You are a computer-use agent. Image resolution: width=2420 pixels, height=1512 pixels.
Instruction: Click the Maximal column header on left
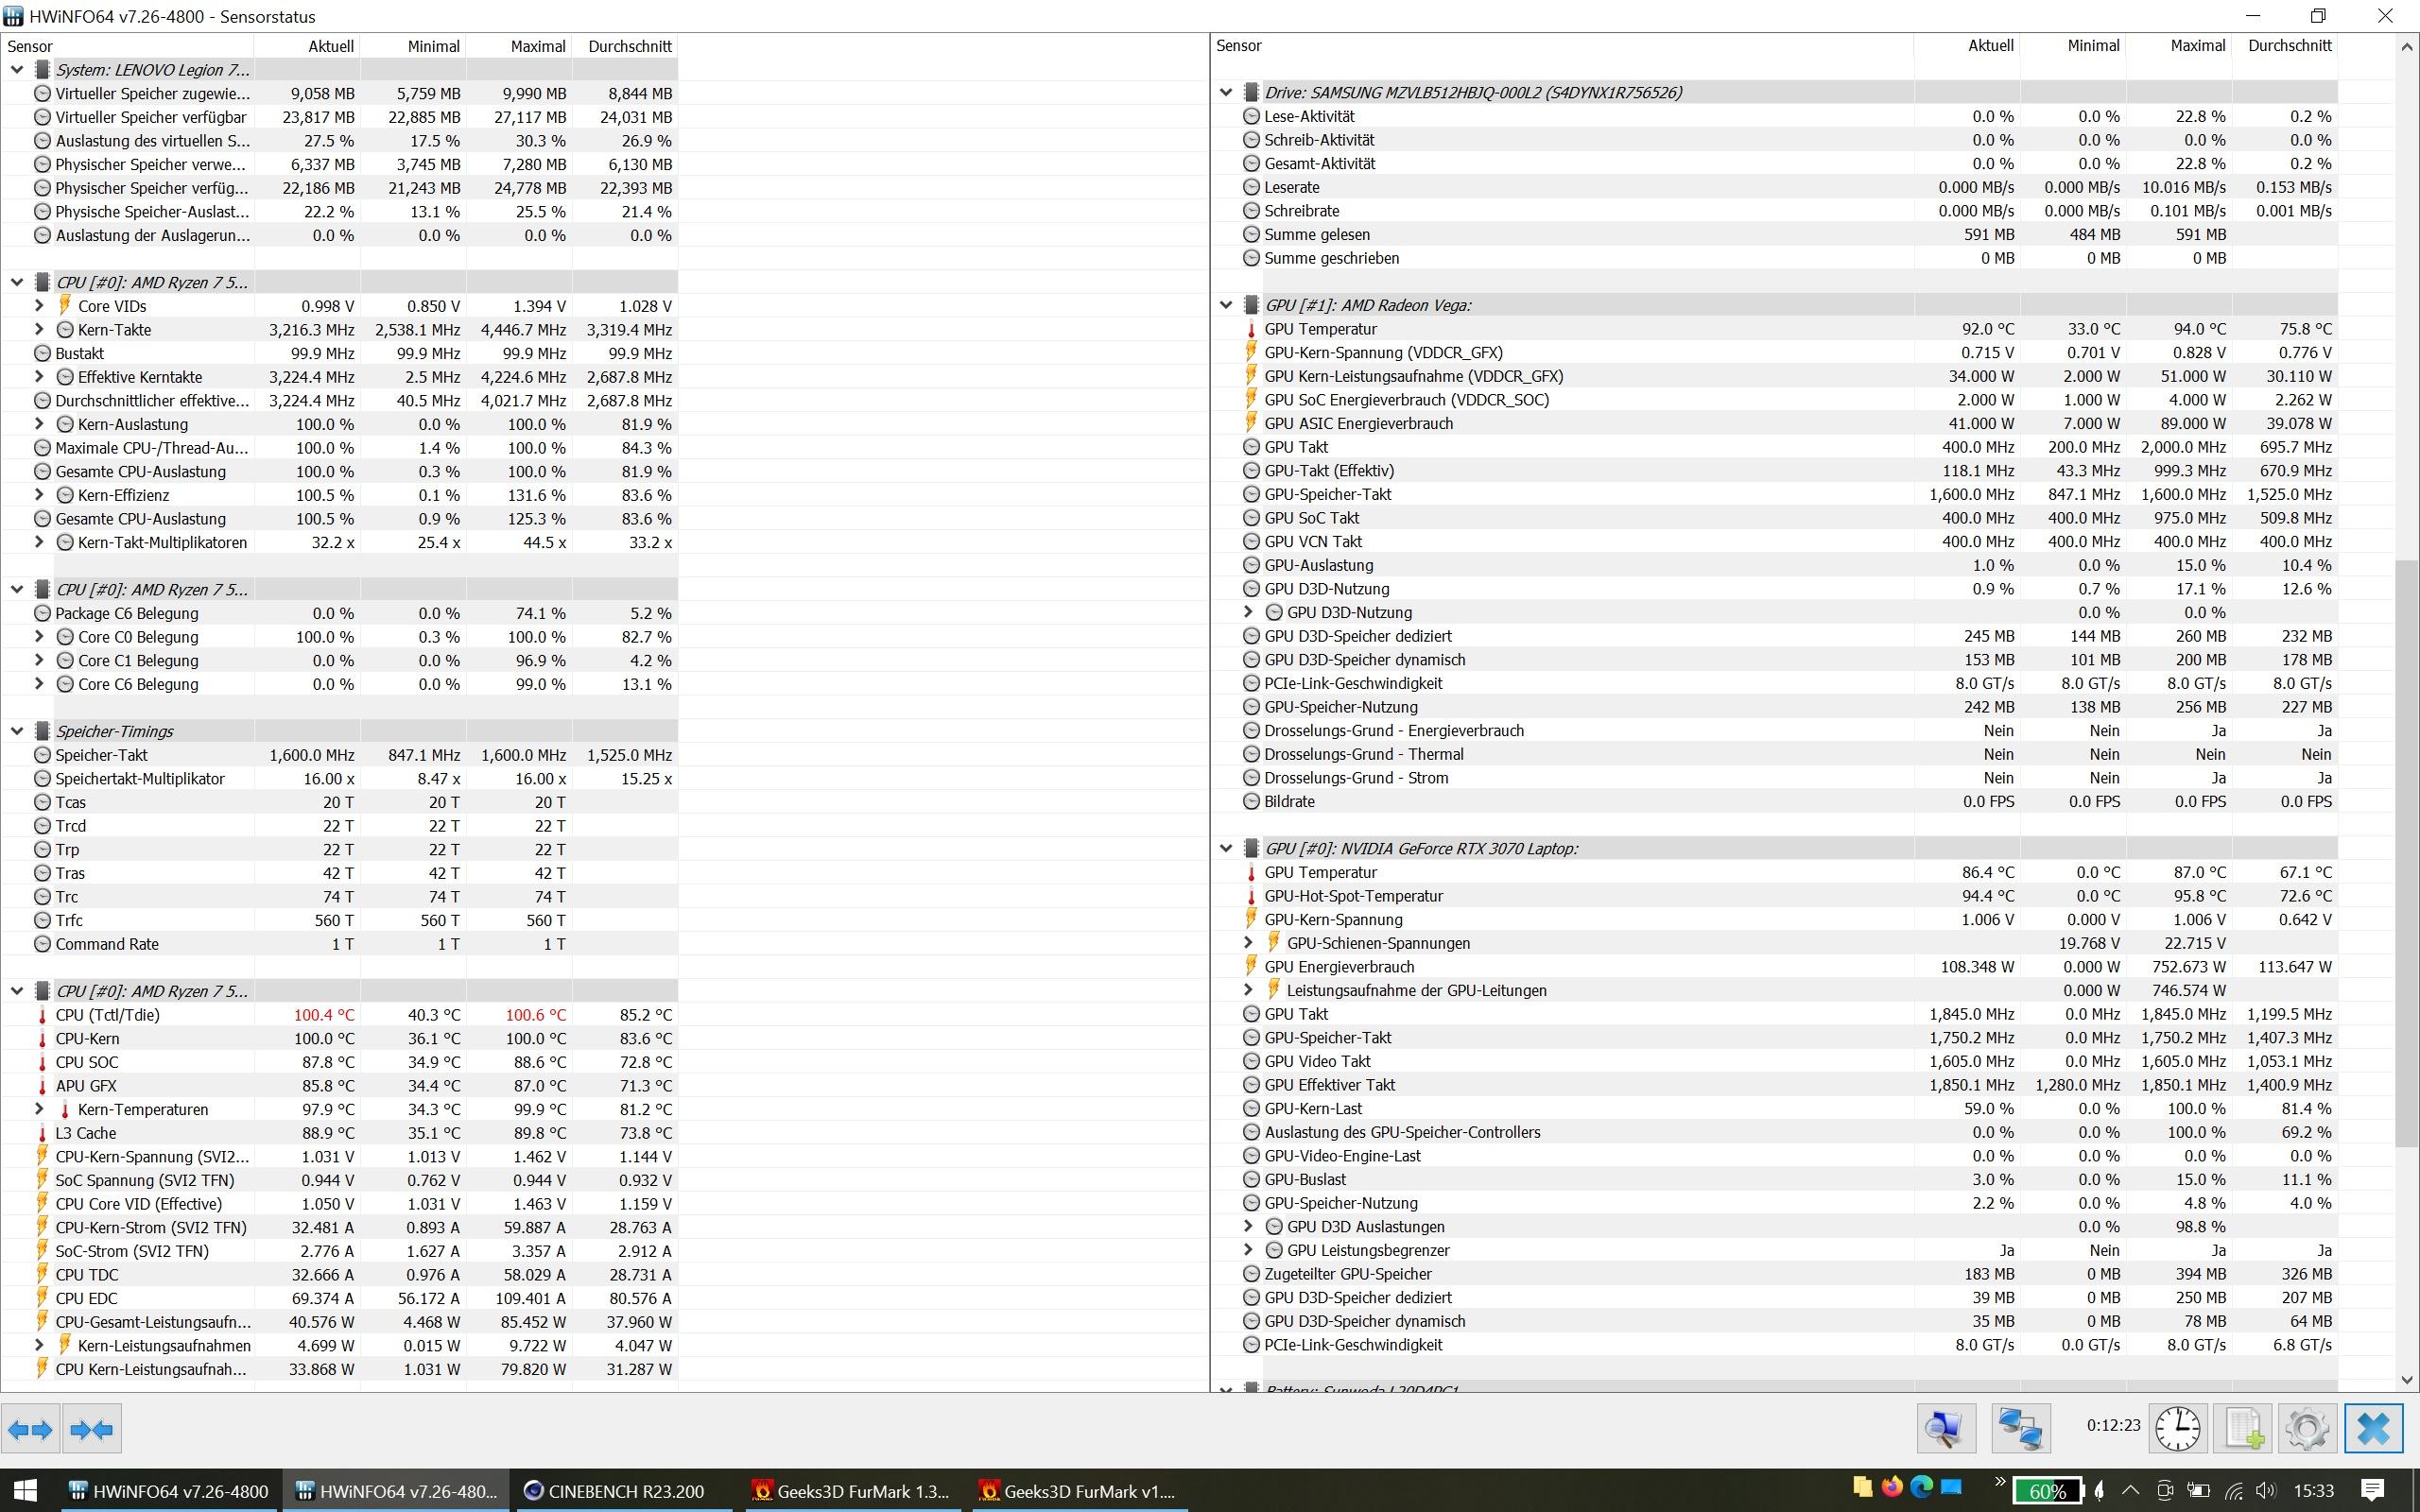click(537, 46)
